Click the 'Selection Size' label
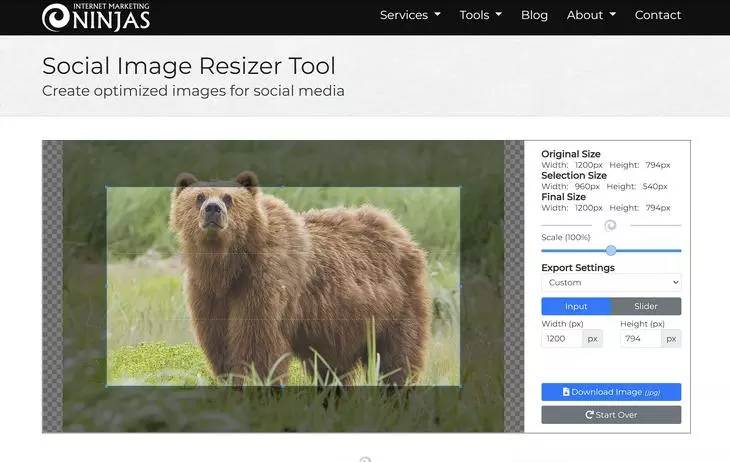 (x=574, y=175)
